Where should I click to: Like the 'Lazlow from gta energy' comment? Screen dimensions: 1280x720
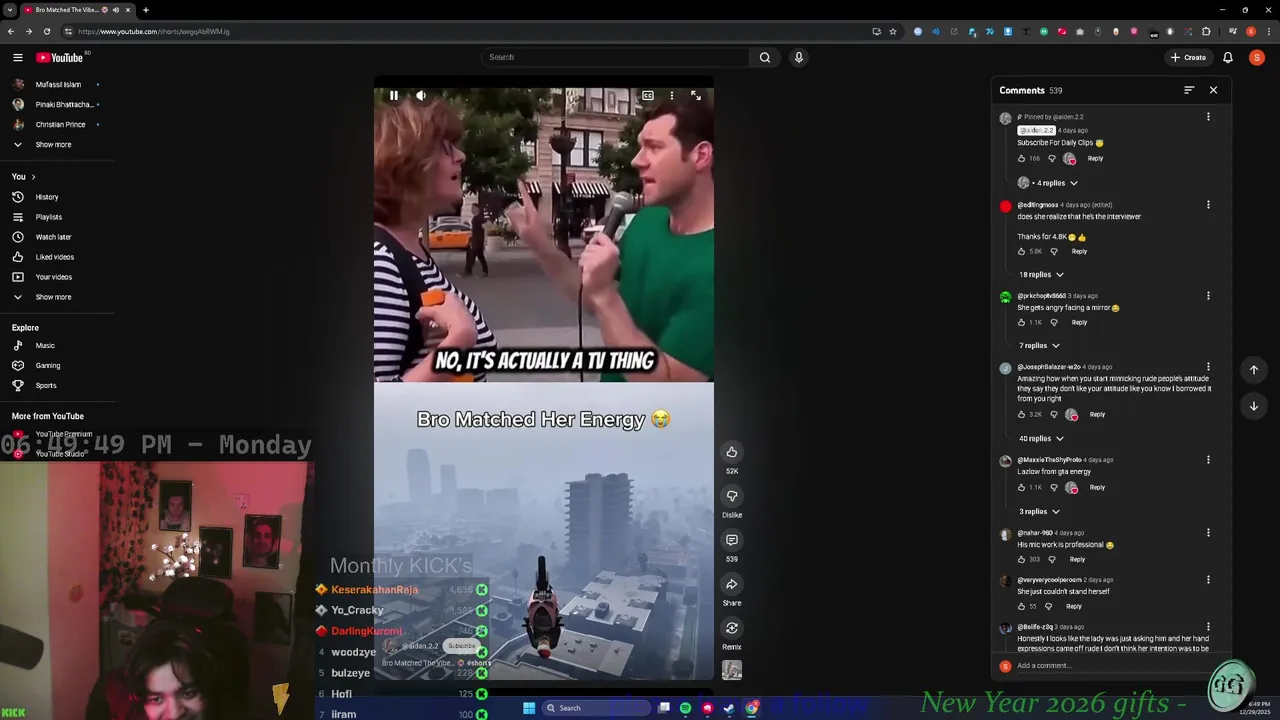pyautogui.click(x=1021, y=488)
